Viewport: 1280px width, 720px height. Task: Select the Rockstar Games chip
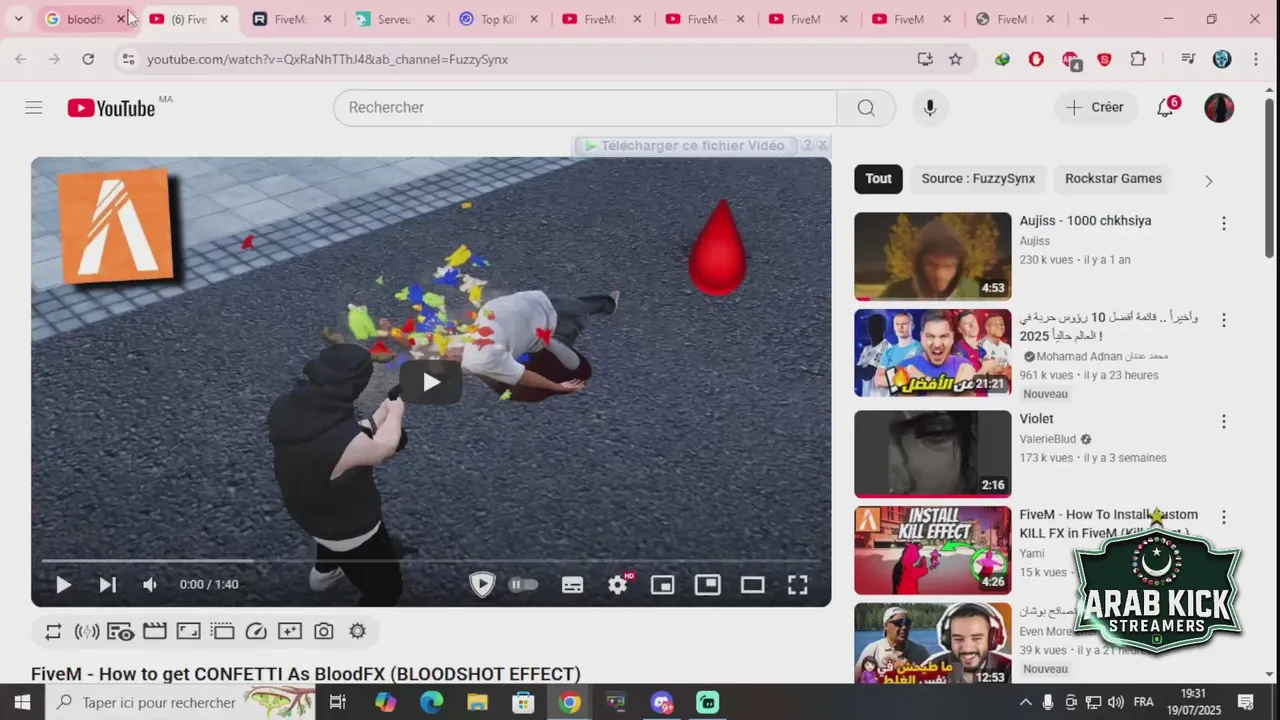(1113, 179)
